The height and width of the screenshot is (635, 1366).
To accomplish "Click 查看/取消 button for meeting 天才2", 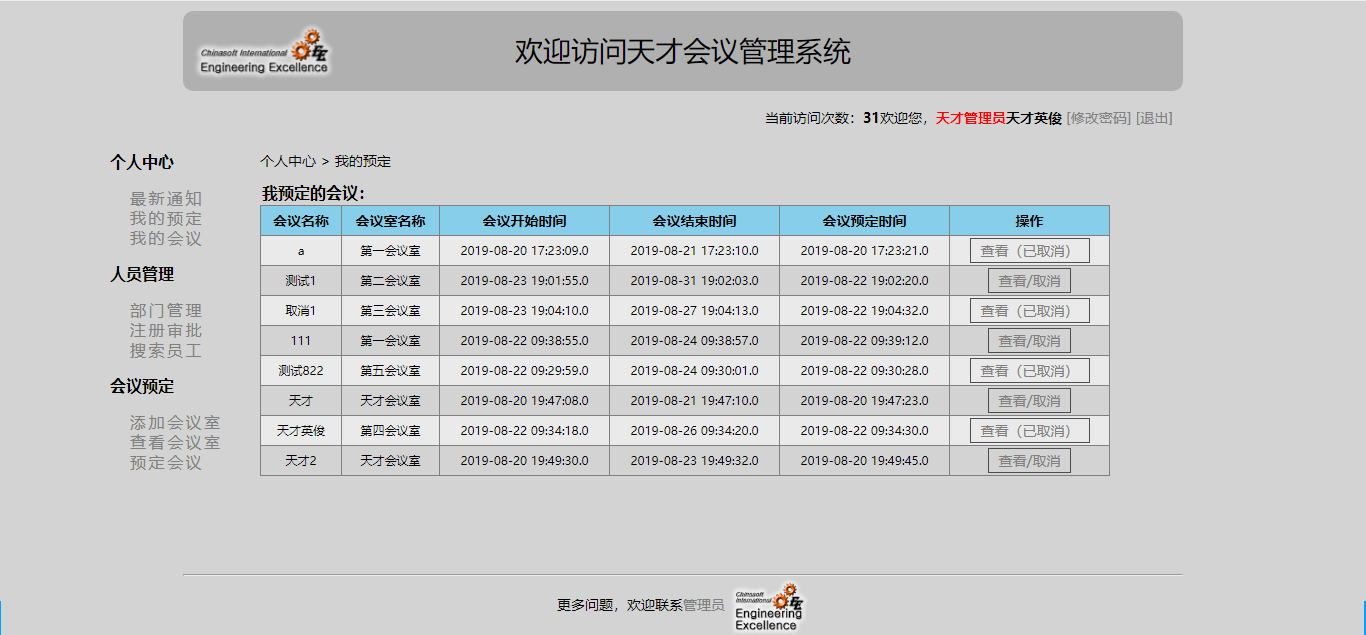I will coord(1029,460).
